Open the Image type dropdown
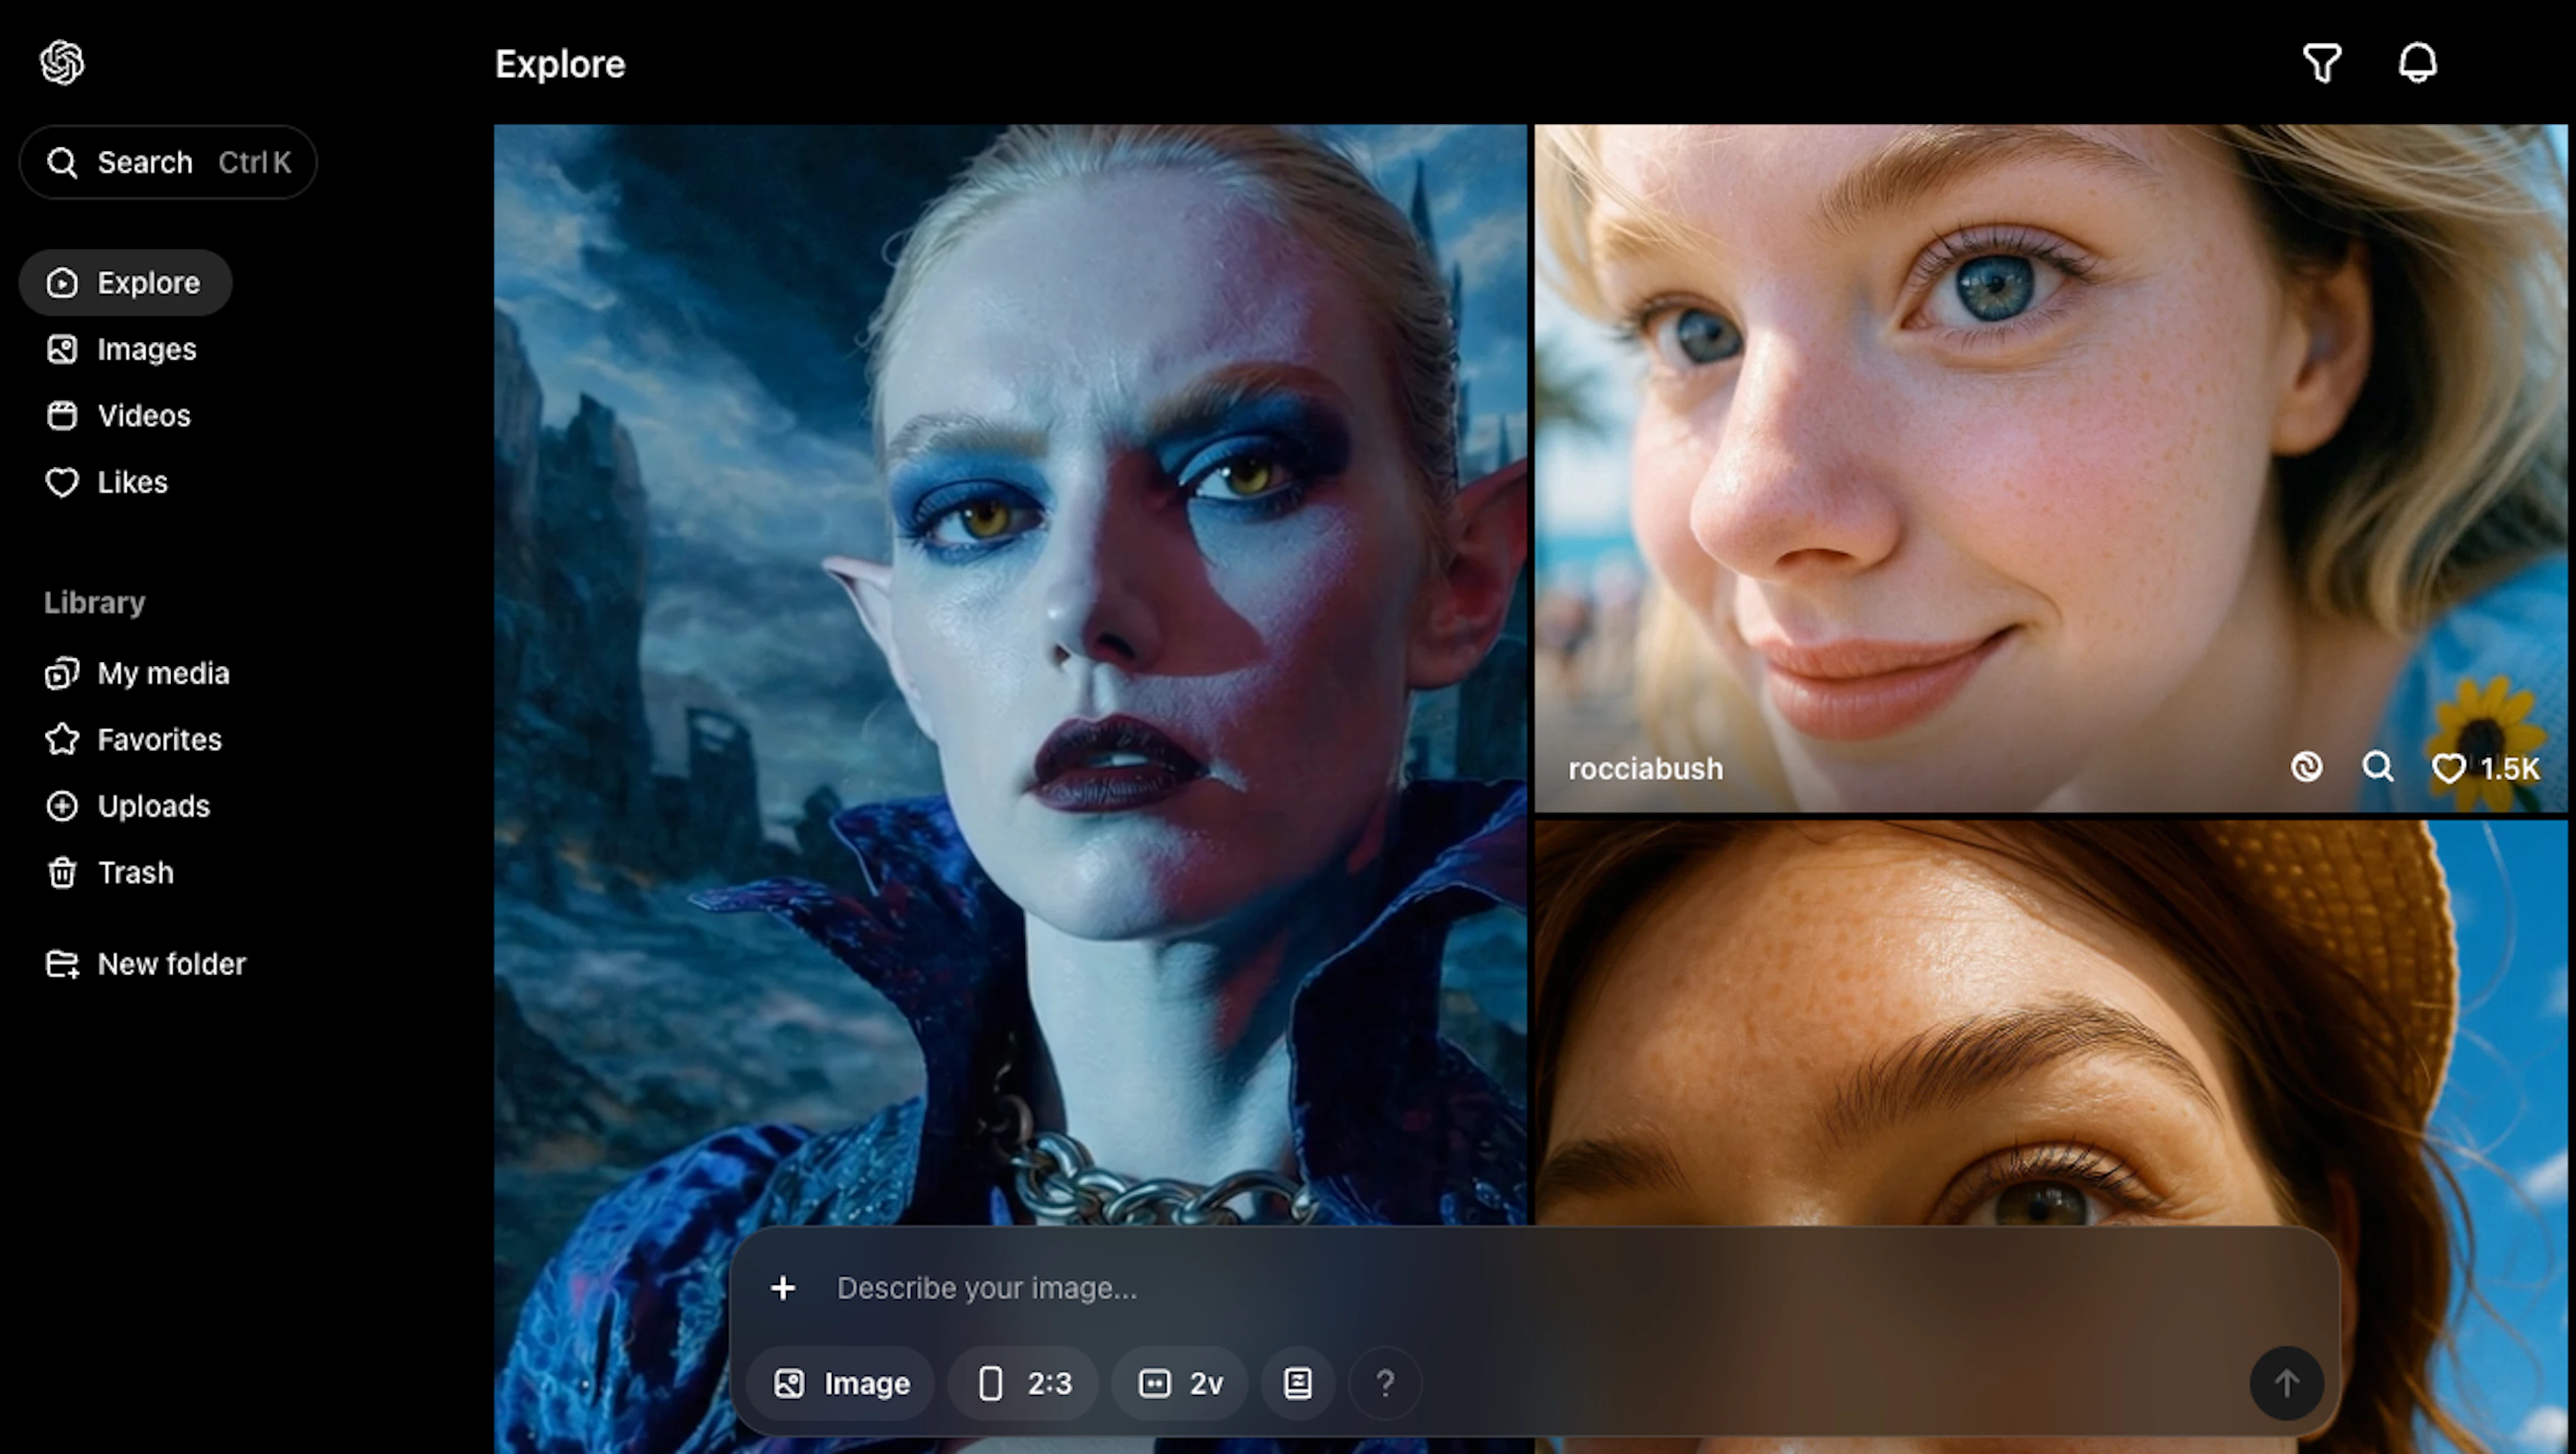Screen dimensions: 2576x1454 pyautogui.click(x=841, y=1383)
